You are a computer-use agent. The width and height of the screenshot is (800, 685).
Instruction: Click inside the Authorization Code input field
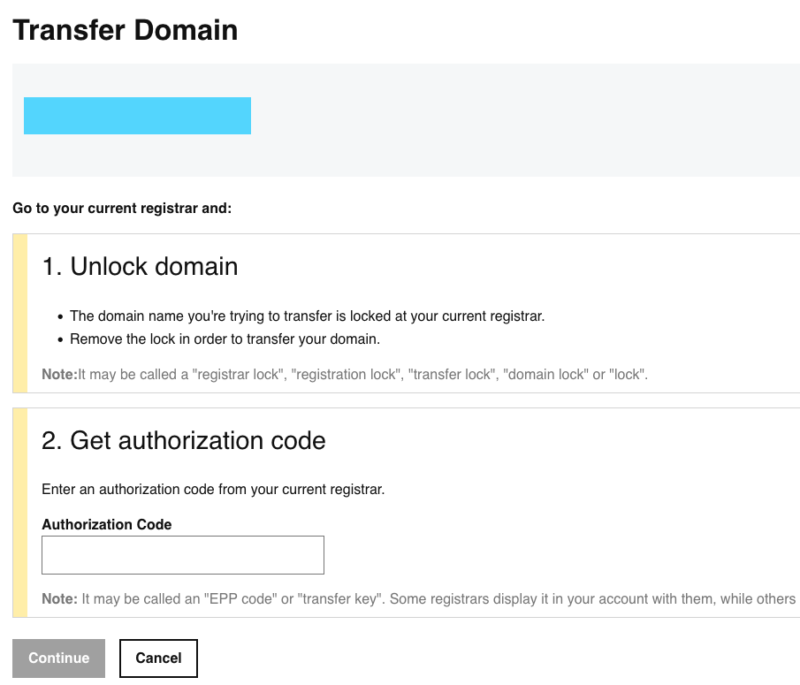[x=182, y=554]
